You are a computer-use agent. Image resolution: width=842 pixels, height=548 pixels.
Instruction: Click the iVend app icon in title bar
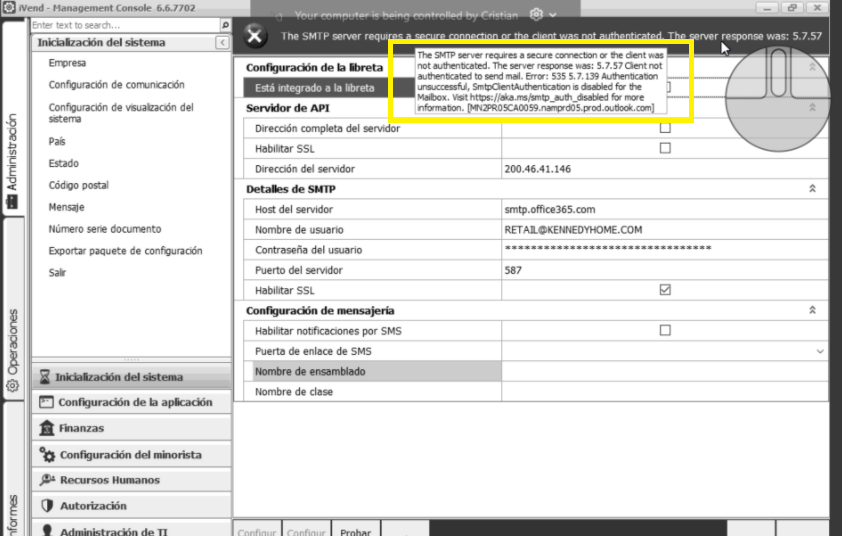coord(9,8)
